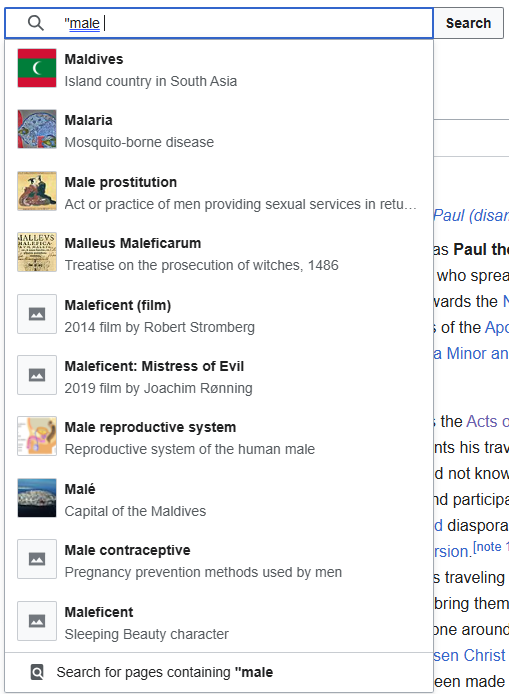
Task: Click placeholder icon for Maleficent character
Action: [37, 621]
